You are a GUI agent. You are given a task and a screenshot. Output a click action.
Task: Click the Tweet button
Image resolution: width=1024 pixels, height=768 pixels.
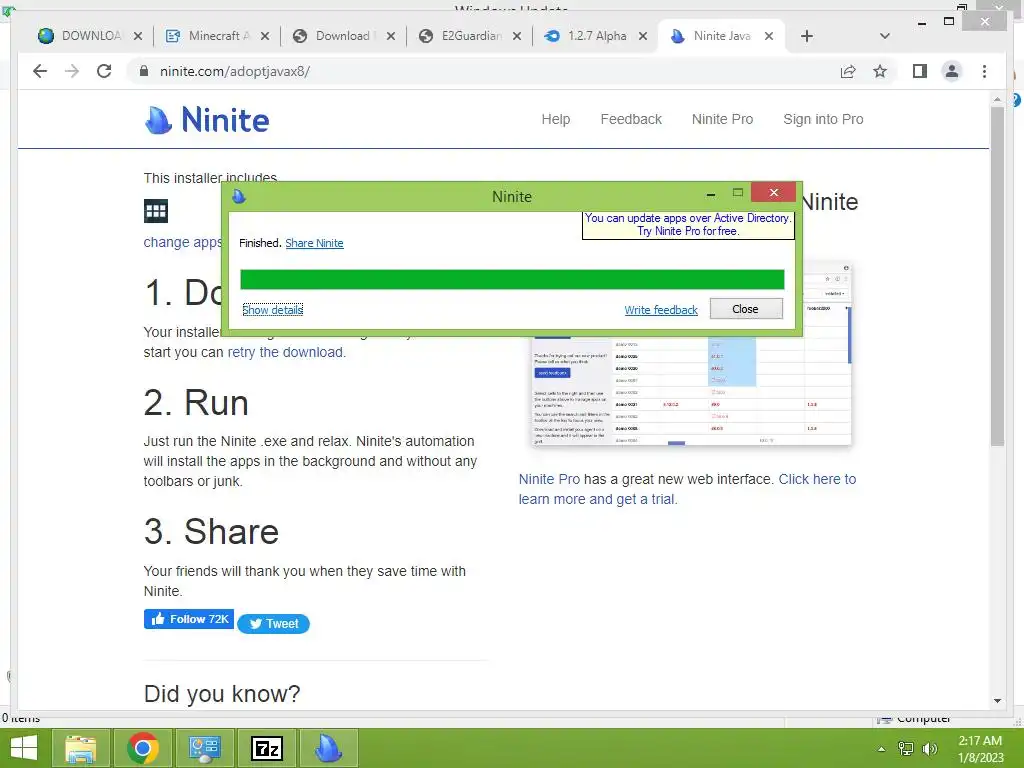point(274,624)
